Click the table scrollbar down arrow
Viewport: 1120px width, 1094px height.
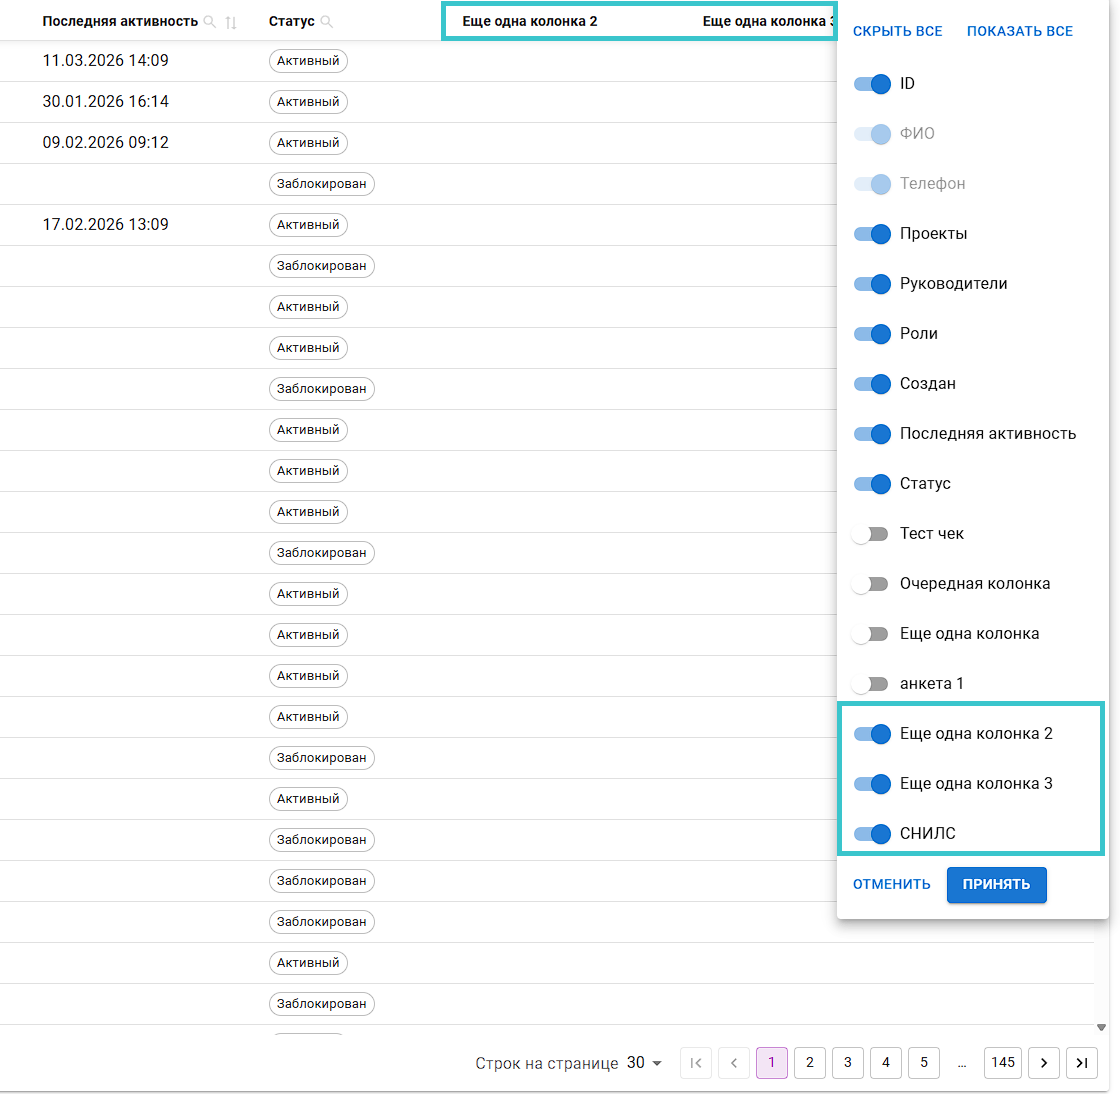click(x=1101, y=1028)
